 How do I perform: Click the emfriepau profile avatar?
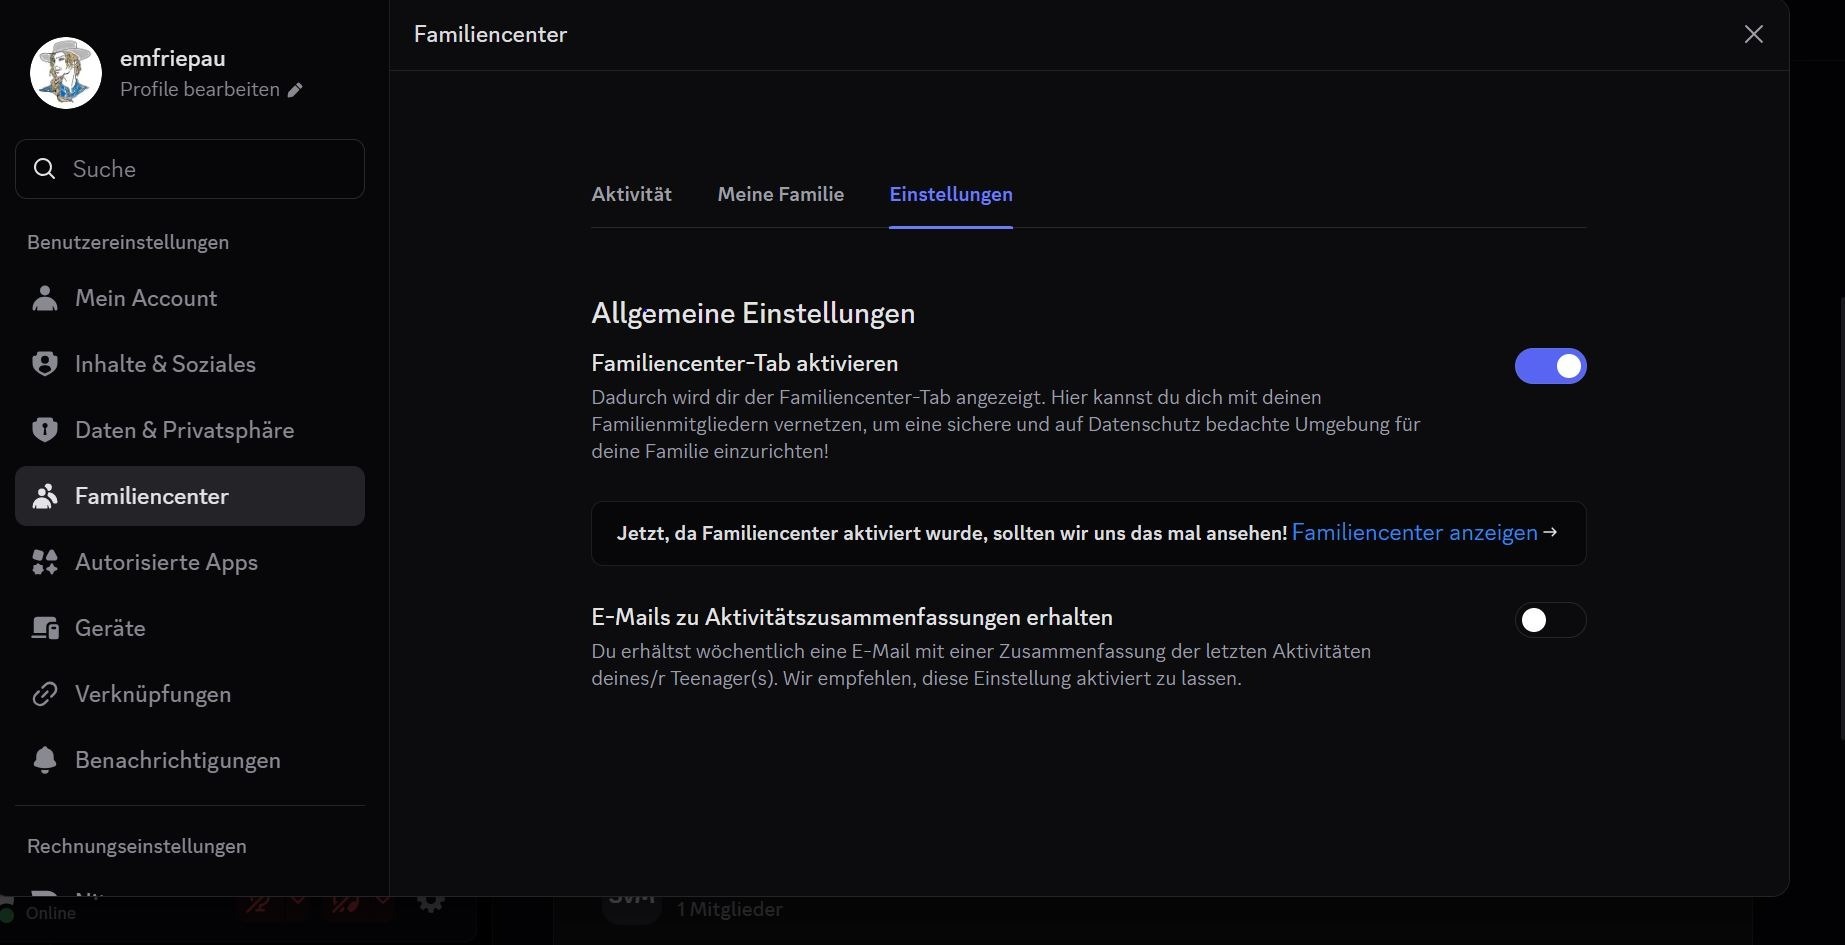(x=66, y=73)
